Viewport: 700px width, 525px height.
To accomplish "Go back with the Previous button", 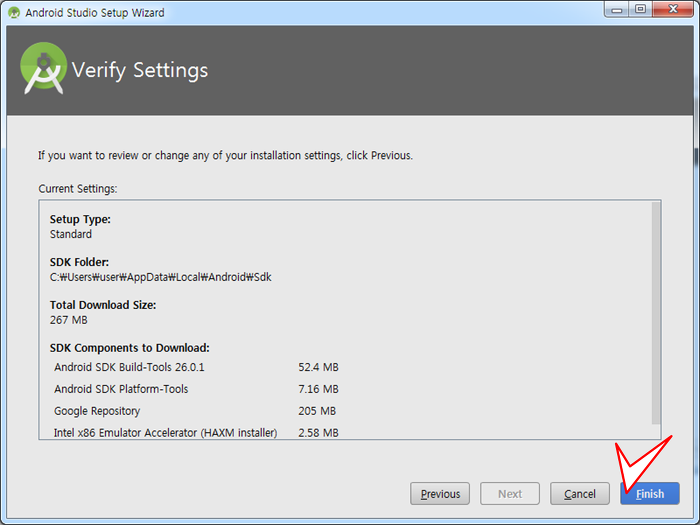I will tap(440, 494).
